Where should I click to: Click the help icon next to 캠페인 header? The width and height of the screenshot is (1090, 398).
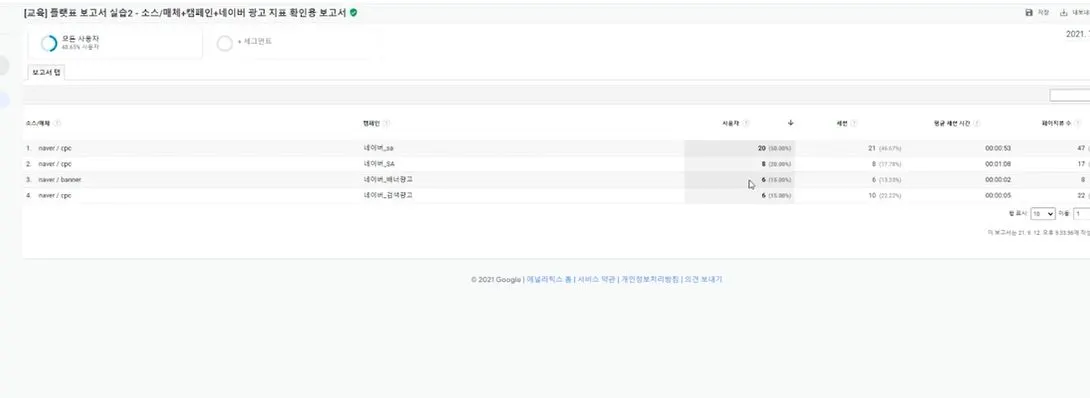click(x=387, y=123)
